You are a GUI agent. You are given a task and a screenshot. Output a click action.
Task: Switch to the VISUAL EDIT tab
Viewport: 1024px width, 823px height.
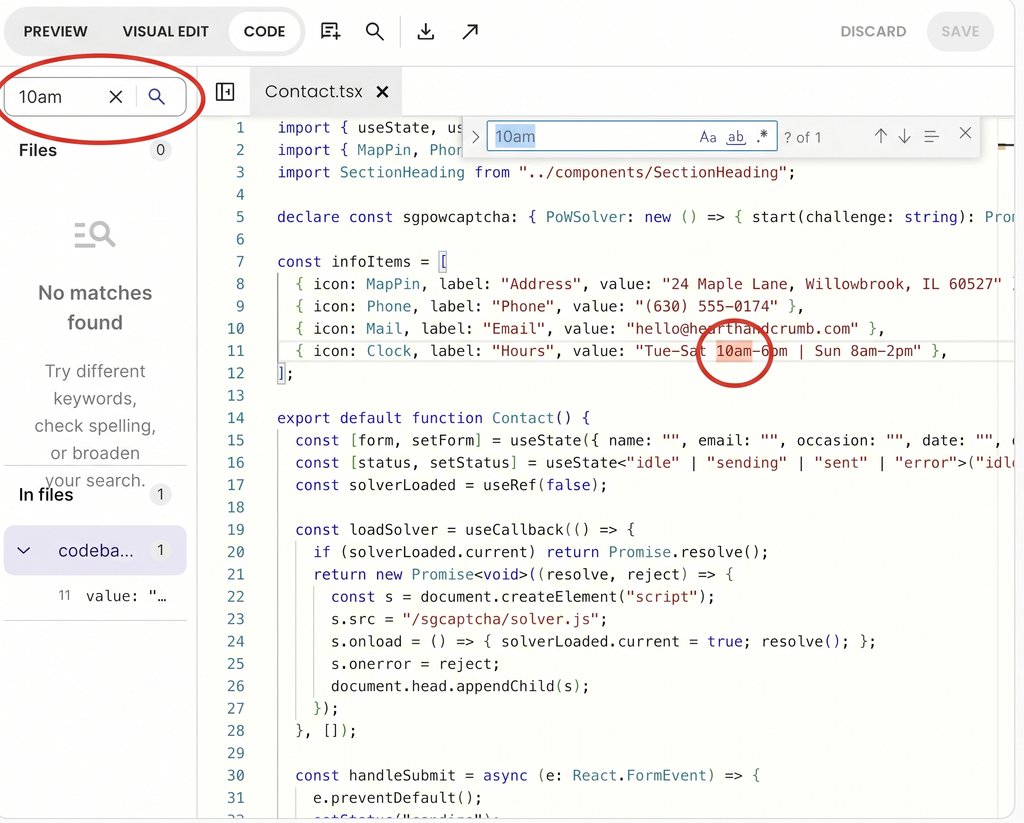(x=166, y=31)
